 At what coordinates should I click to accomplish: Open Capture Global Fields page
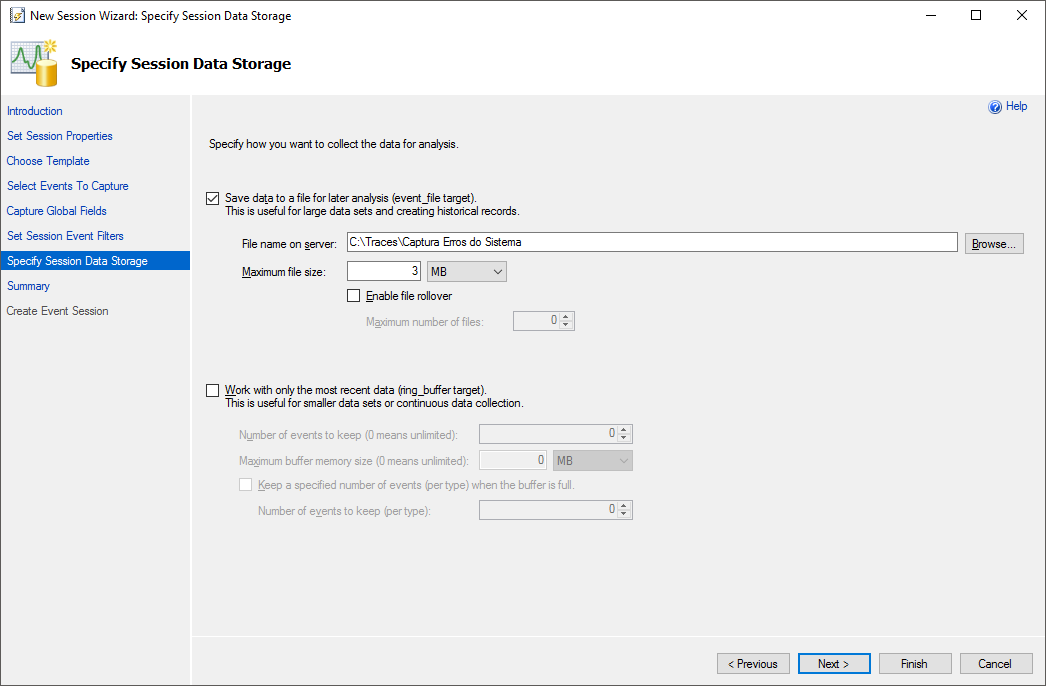pyautogui.click(x=57, y=211)
